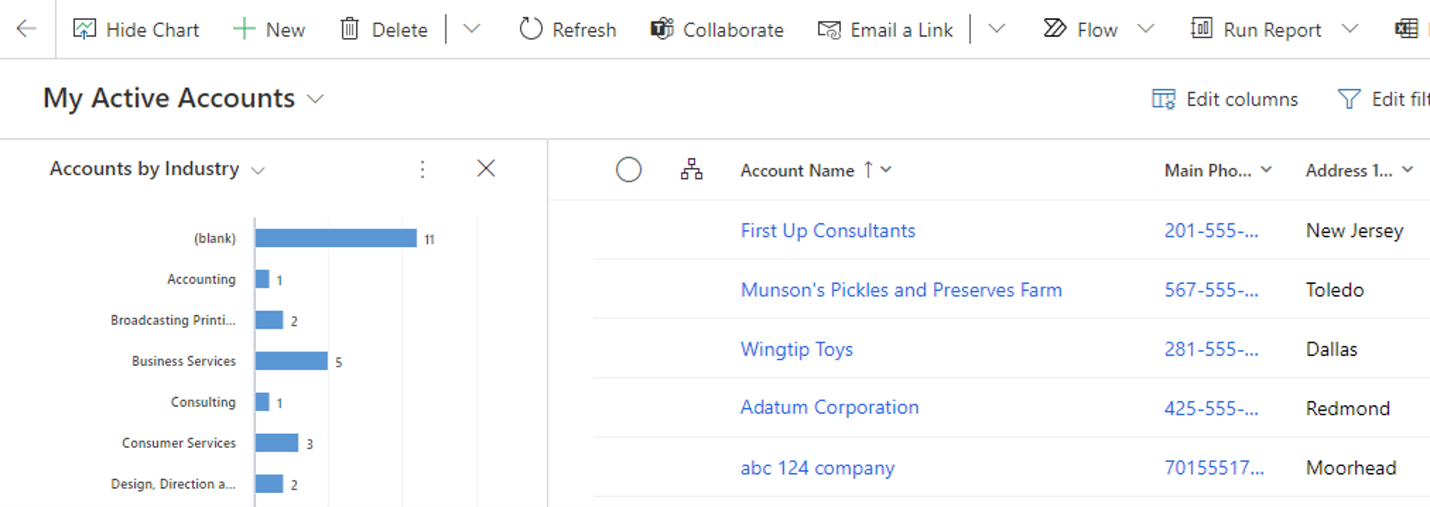The image size is (1430, 507).
Task: Open the Accounts by Industry chart selector
Action: point(158,169)
